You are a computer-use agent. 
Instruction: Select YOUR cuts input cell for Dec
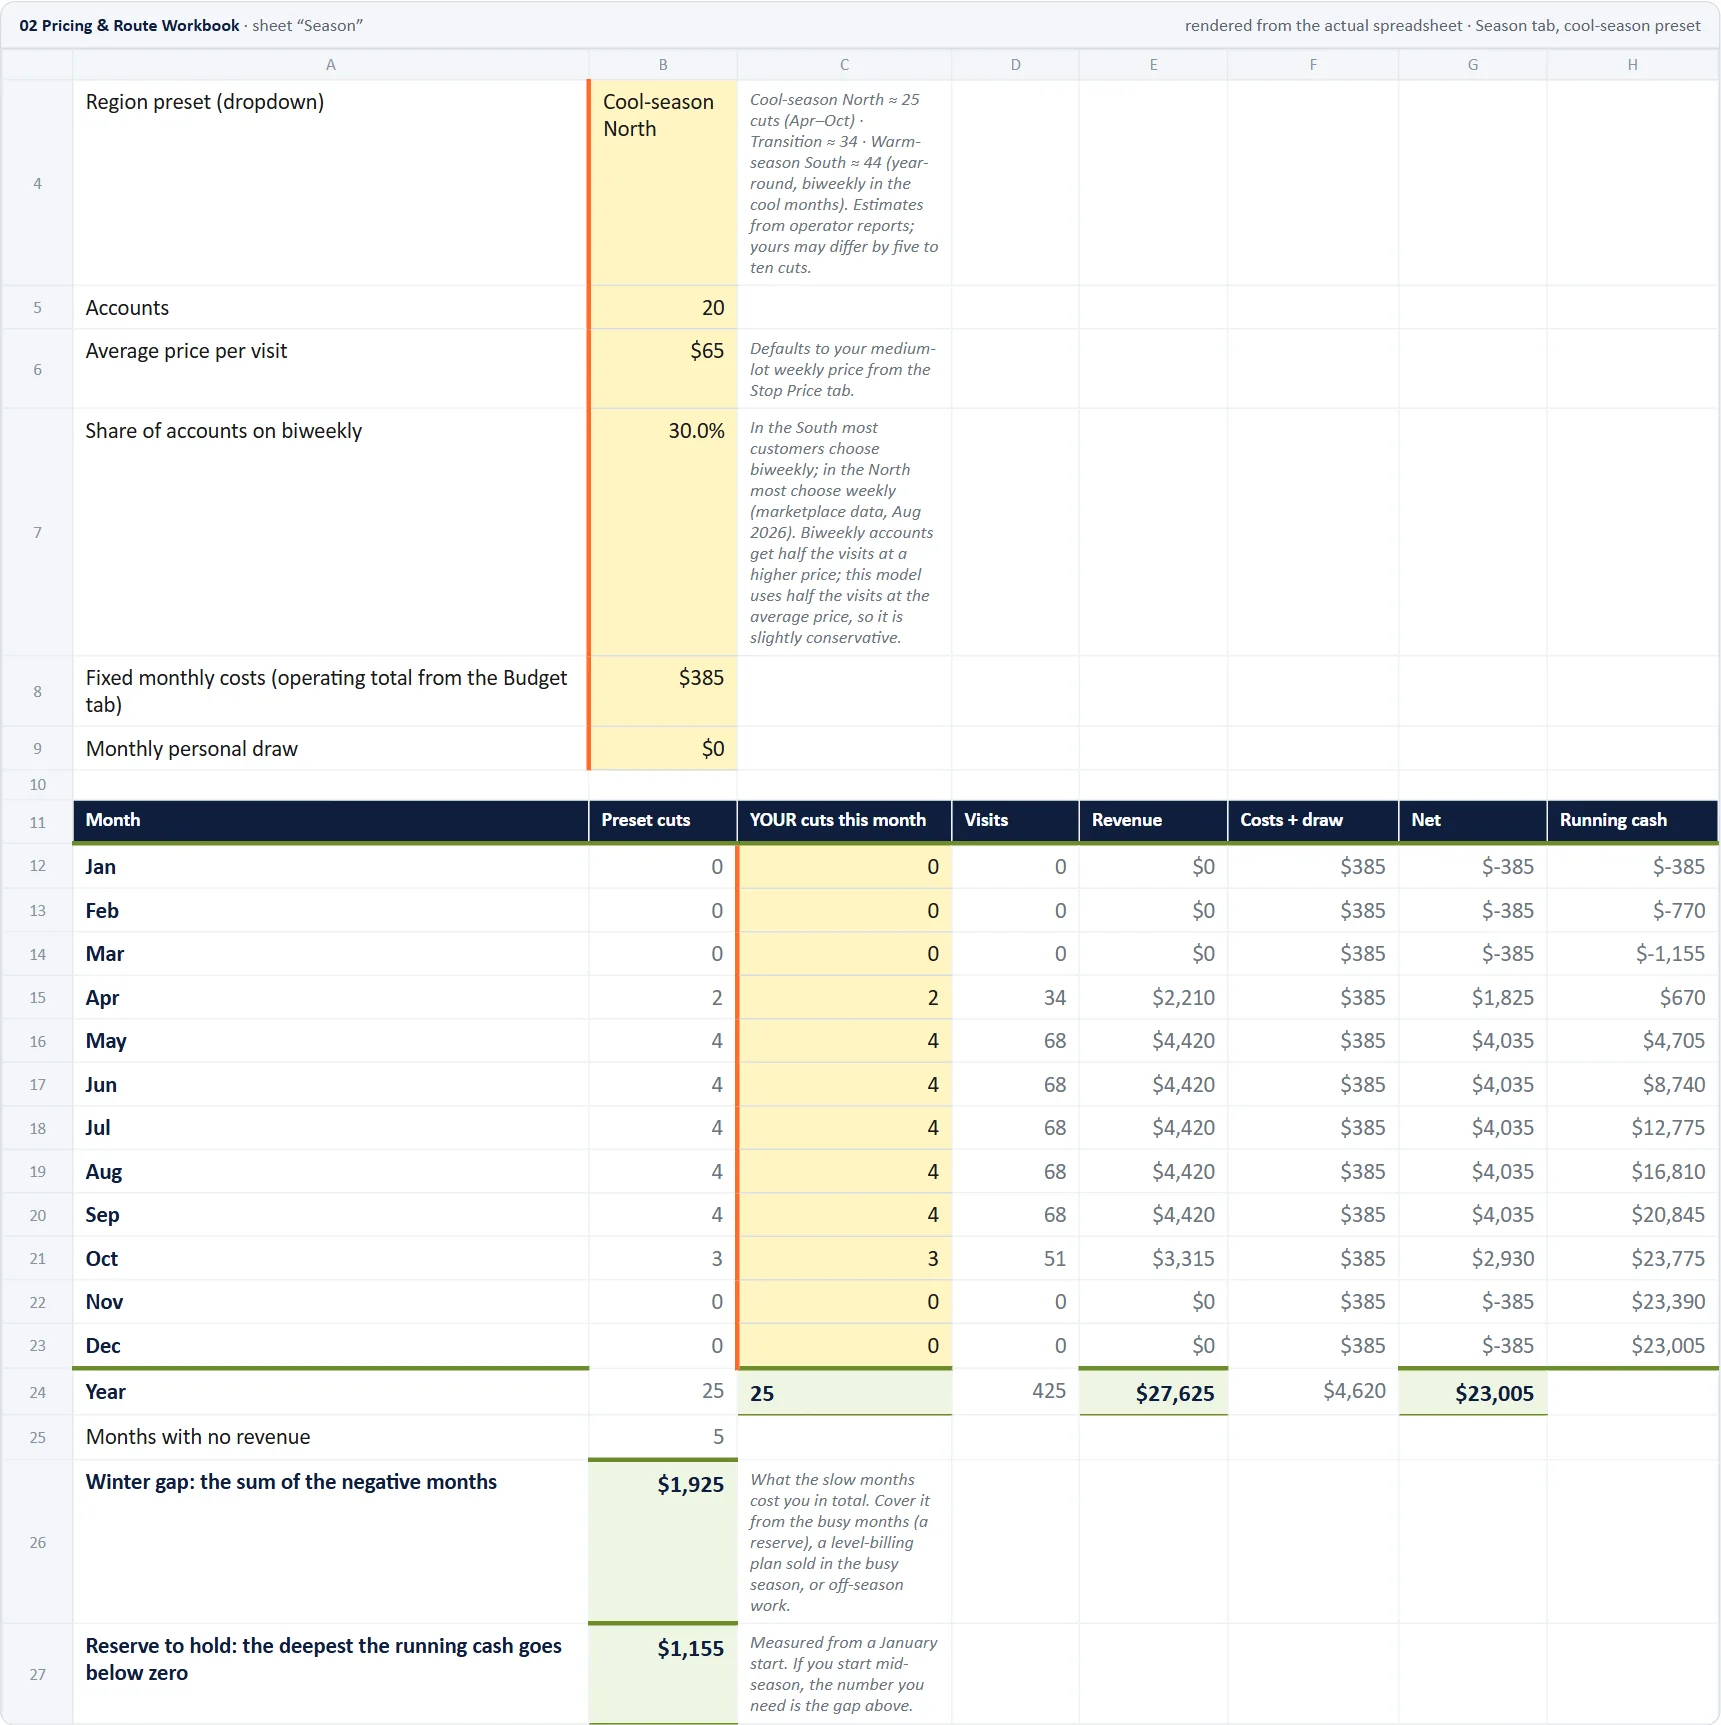pos(844,1346)
